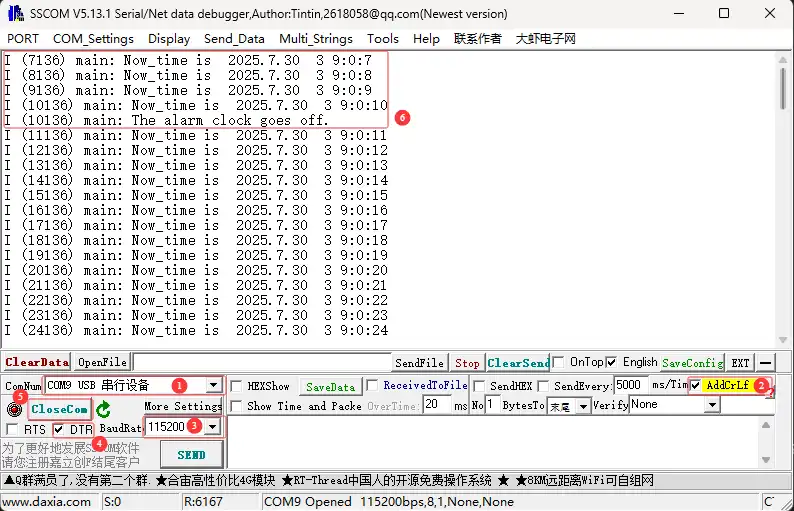This screenshot has height=511, width=794.
Task: Click the red record indicator icon beside CloseCom
Action: (13, 410)
